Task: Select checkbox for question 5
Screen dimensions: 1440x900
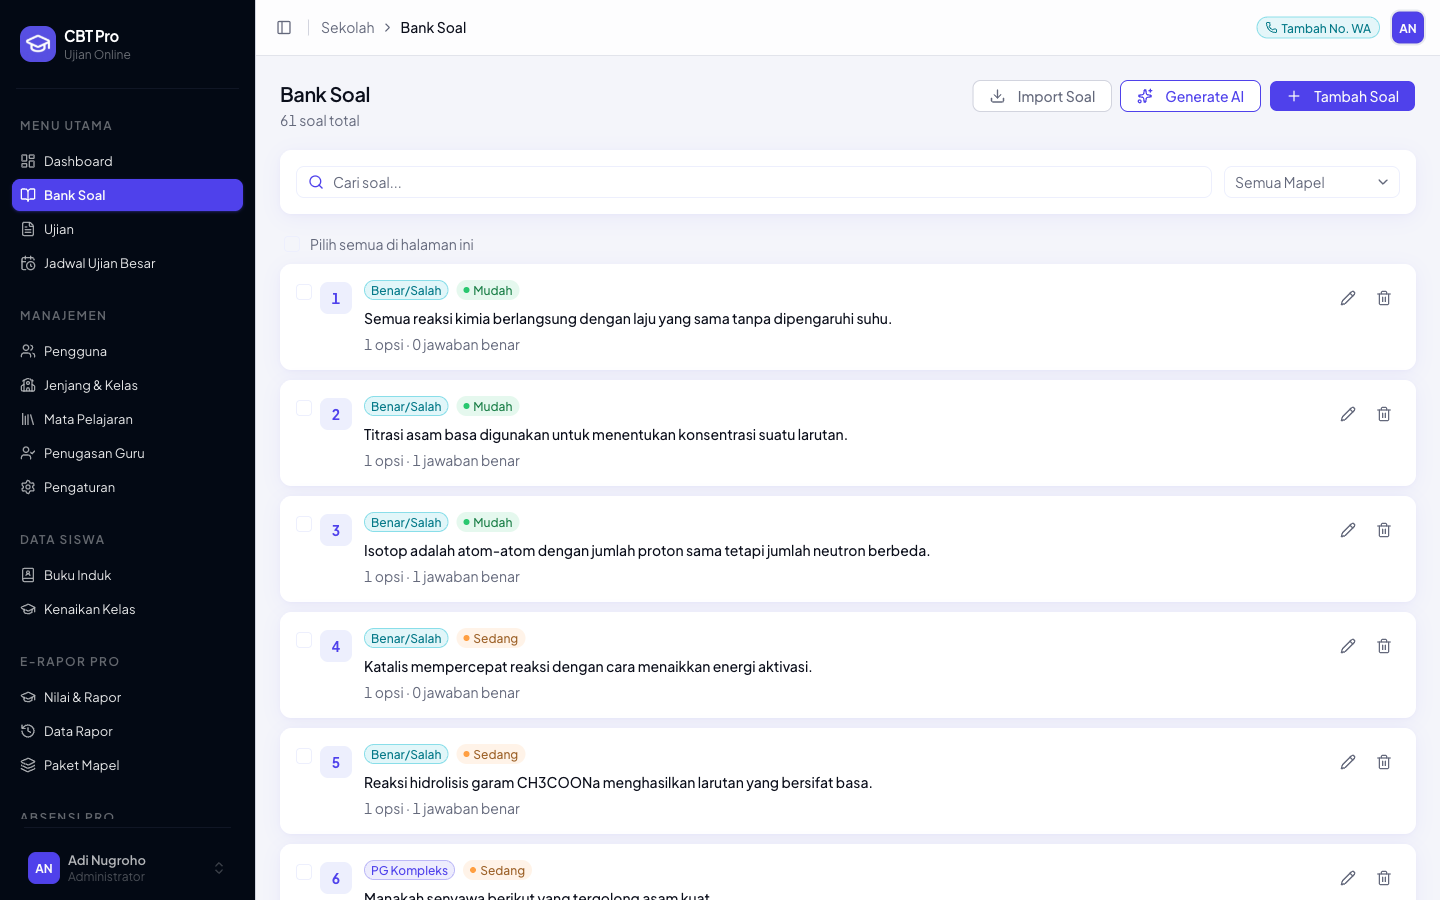Action: 304,756
